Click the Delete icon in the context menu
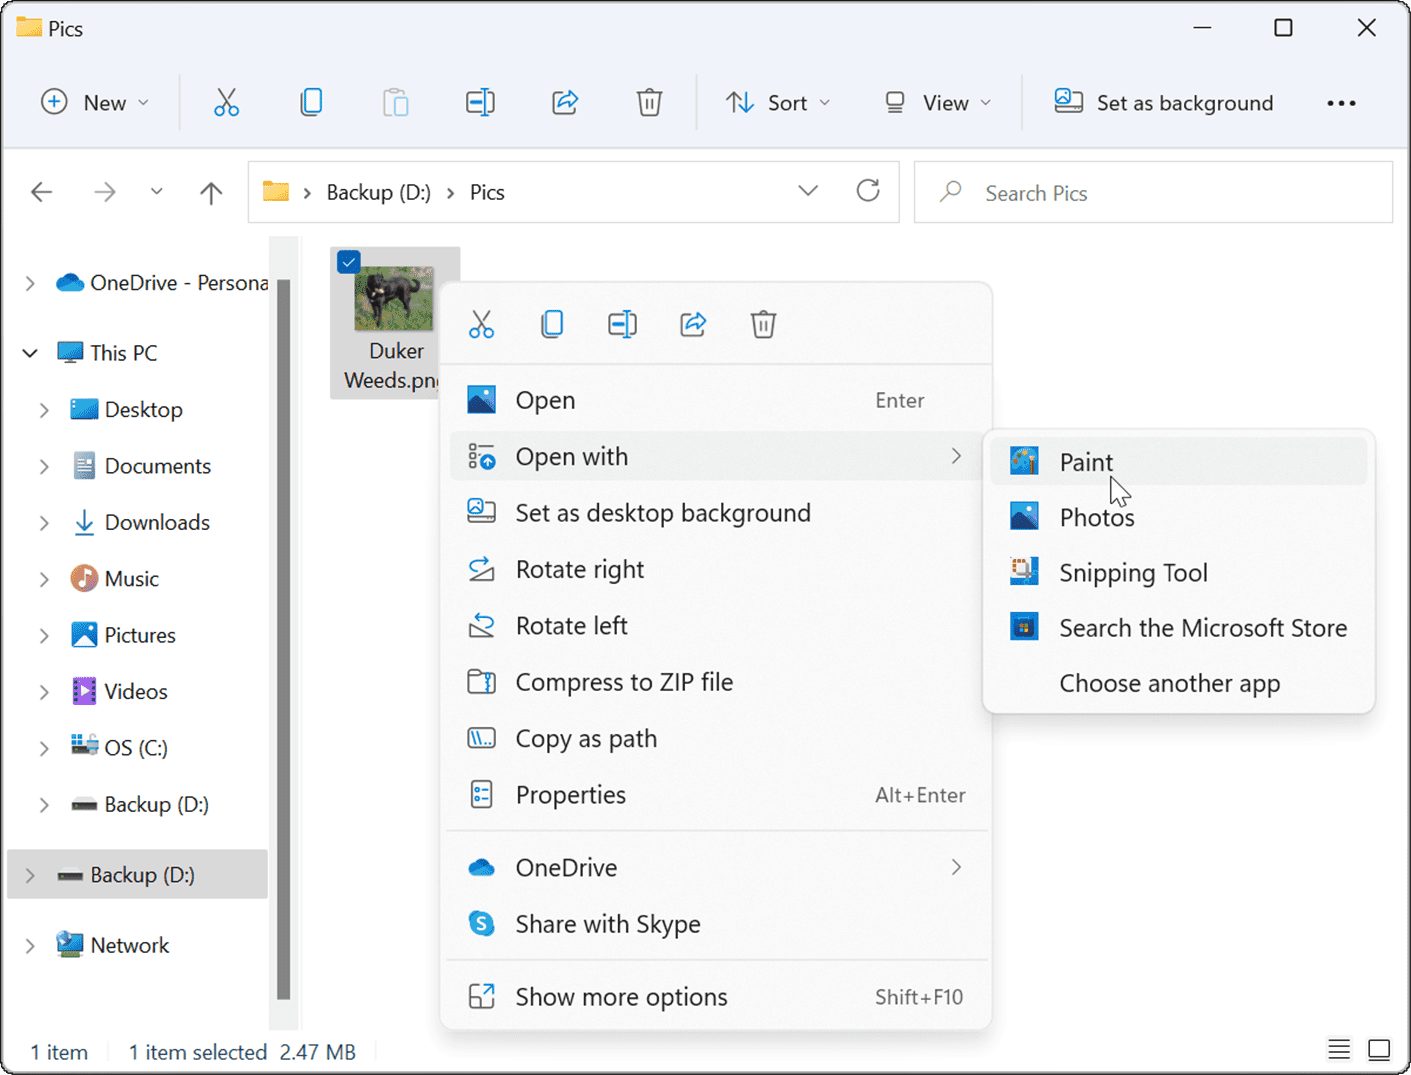 pos(763,323)
